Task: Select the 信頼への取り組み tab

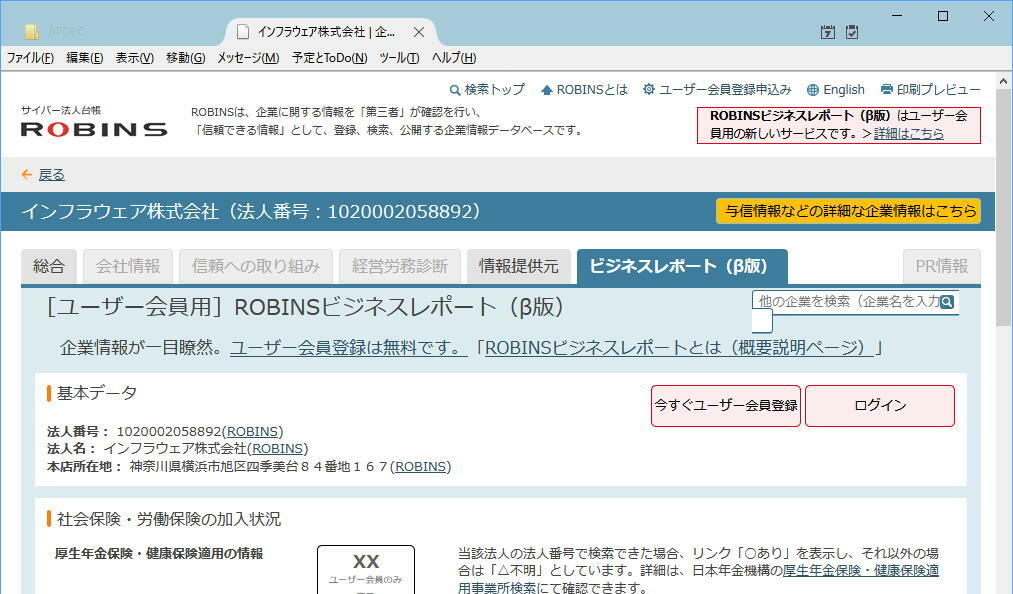Action: tap(256, 266)
